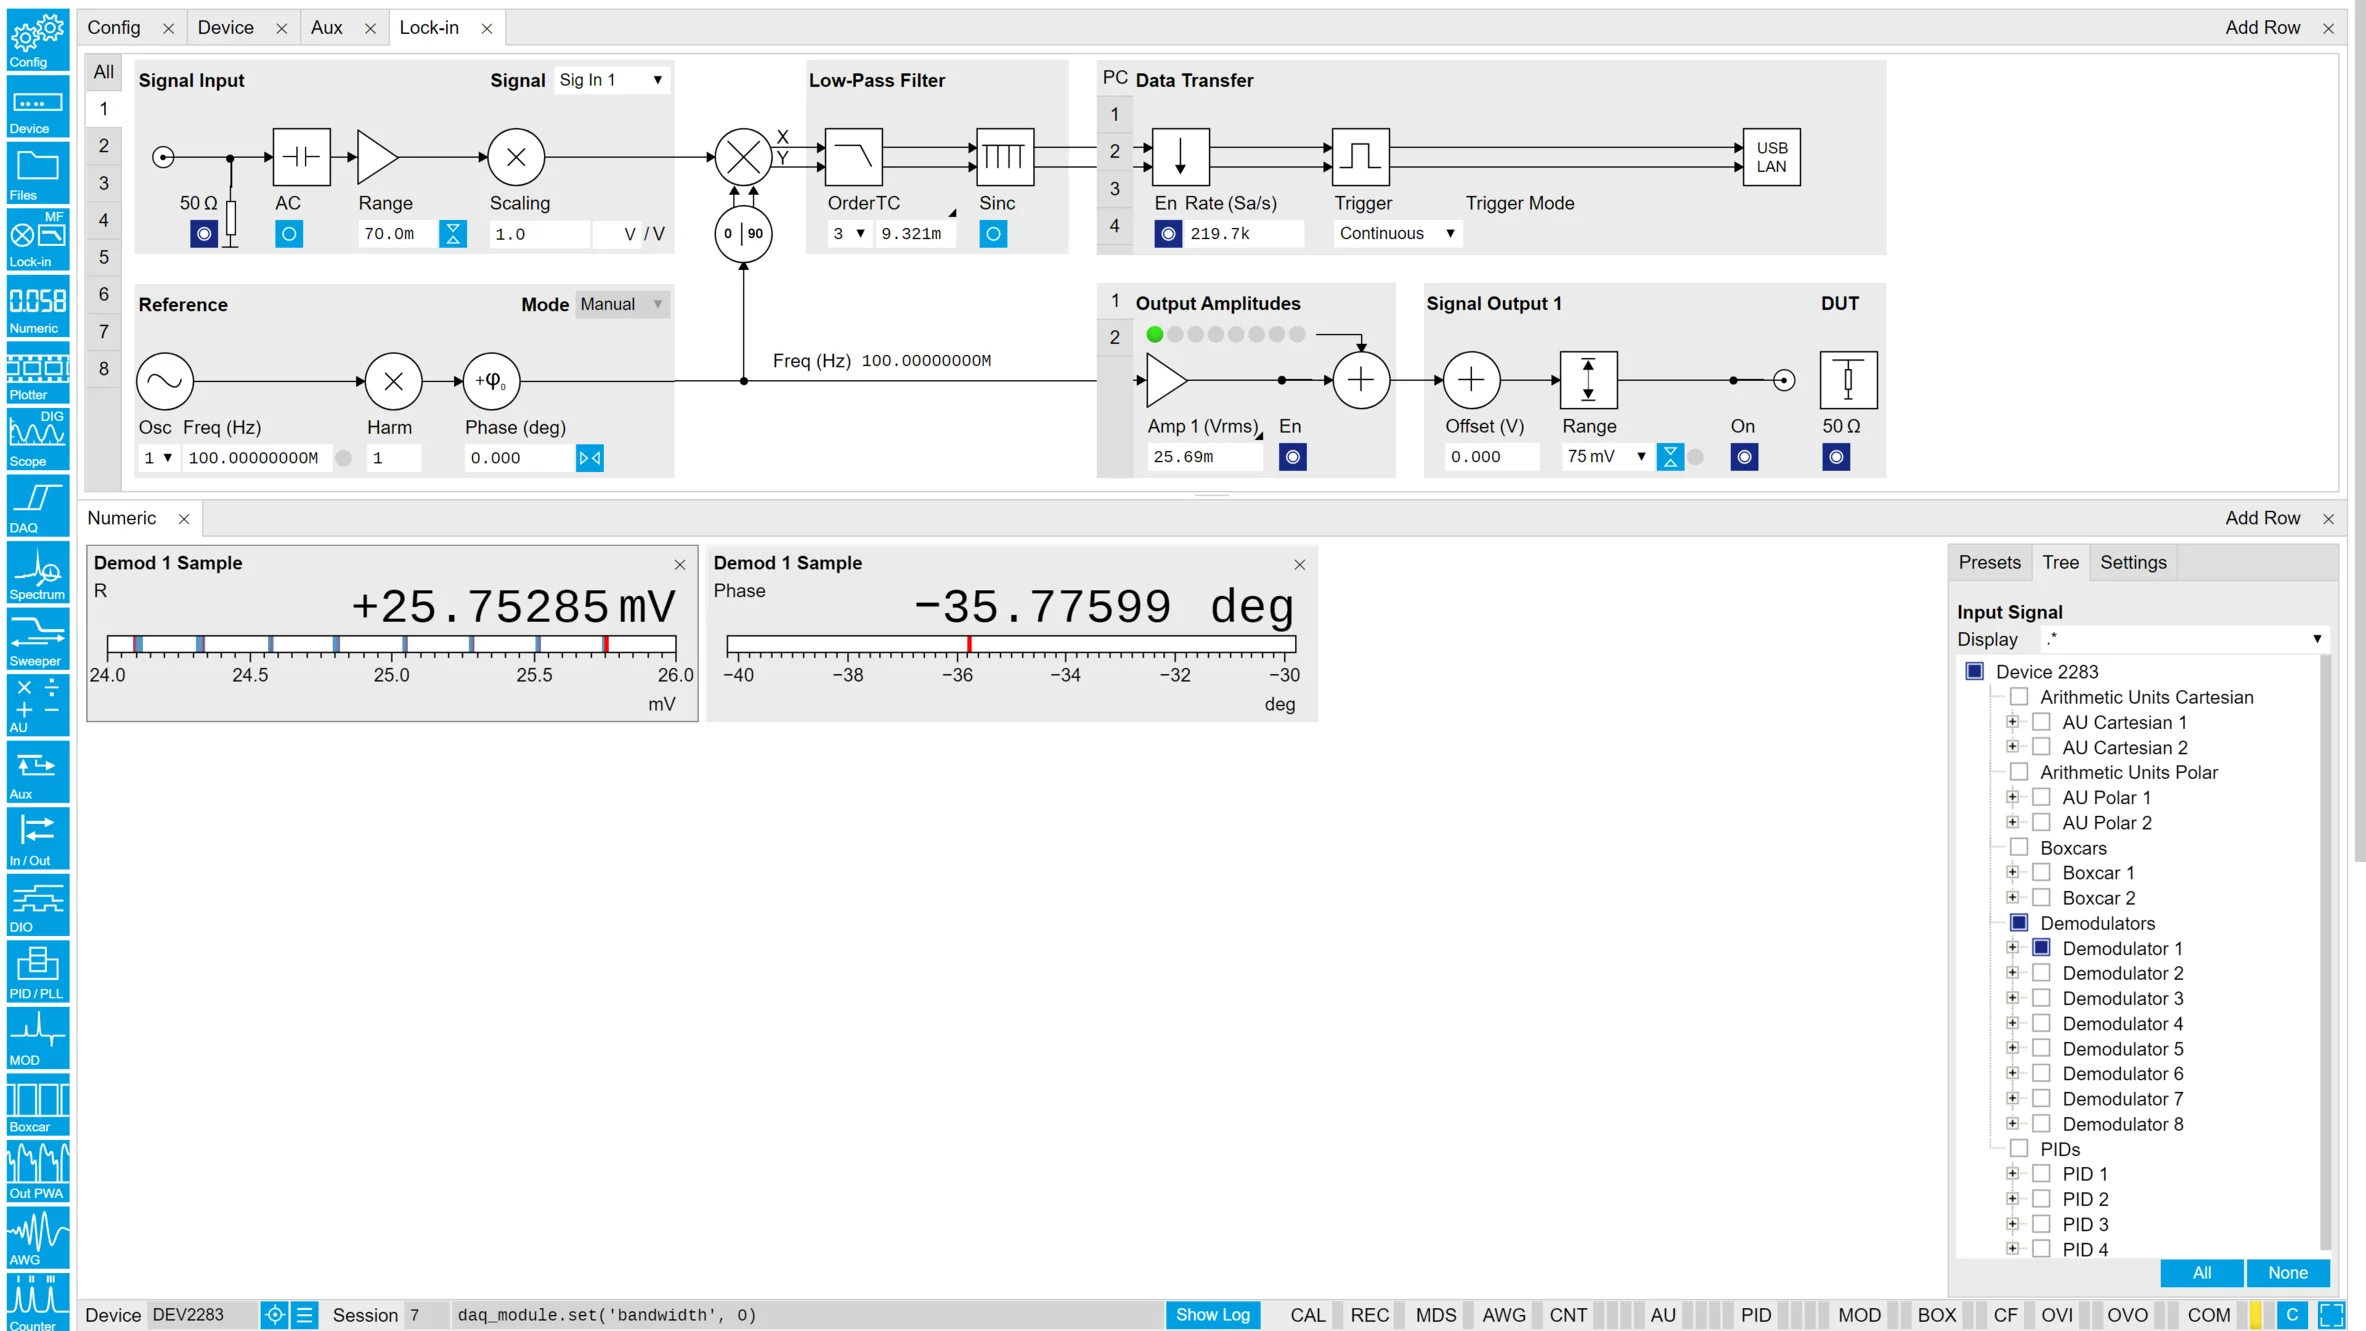Viewport: 2366px width, 1331px height.
Task: Click the Show Log button
Action: click(x=1212, y=1315)
